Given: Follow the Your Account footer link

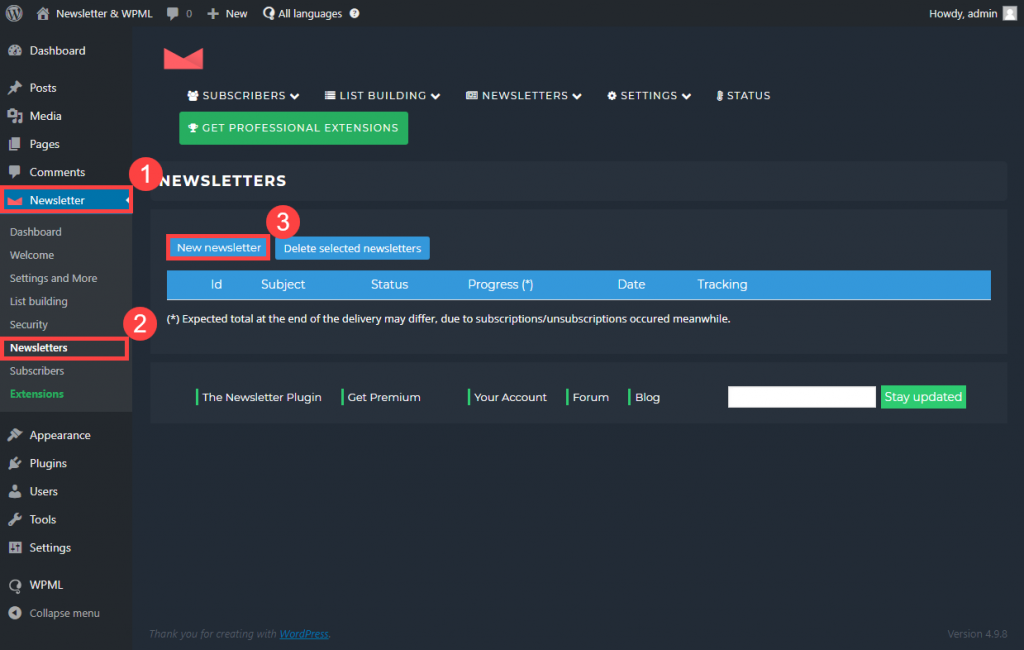Looking at the screenshot, I should (510, 397).
